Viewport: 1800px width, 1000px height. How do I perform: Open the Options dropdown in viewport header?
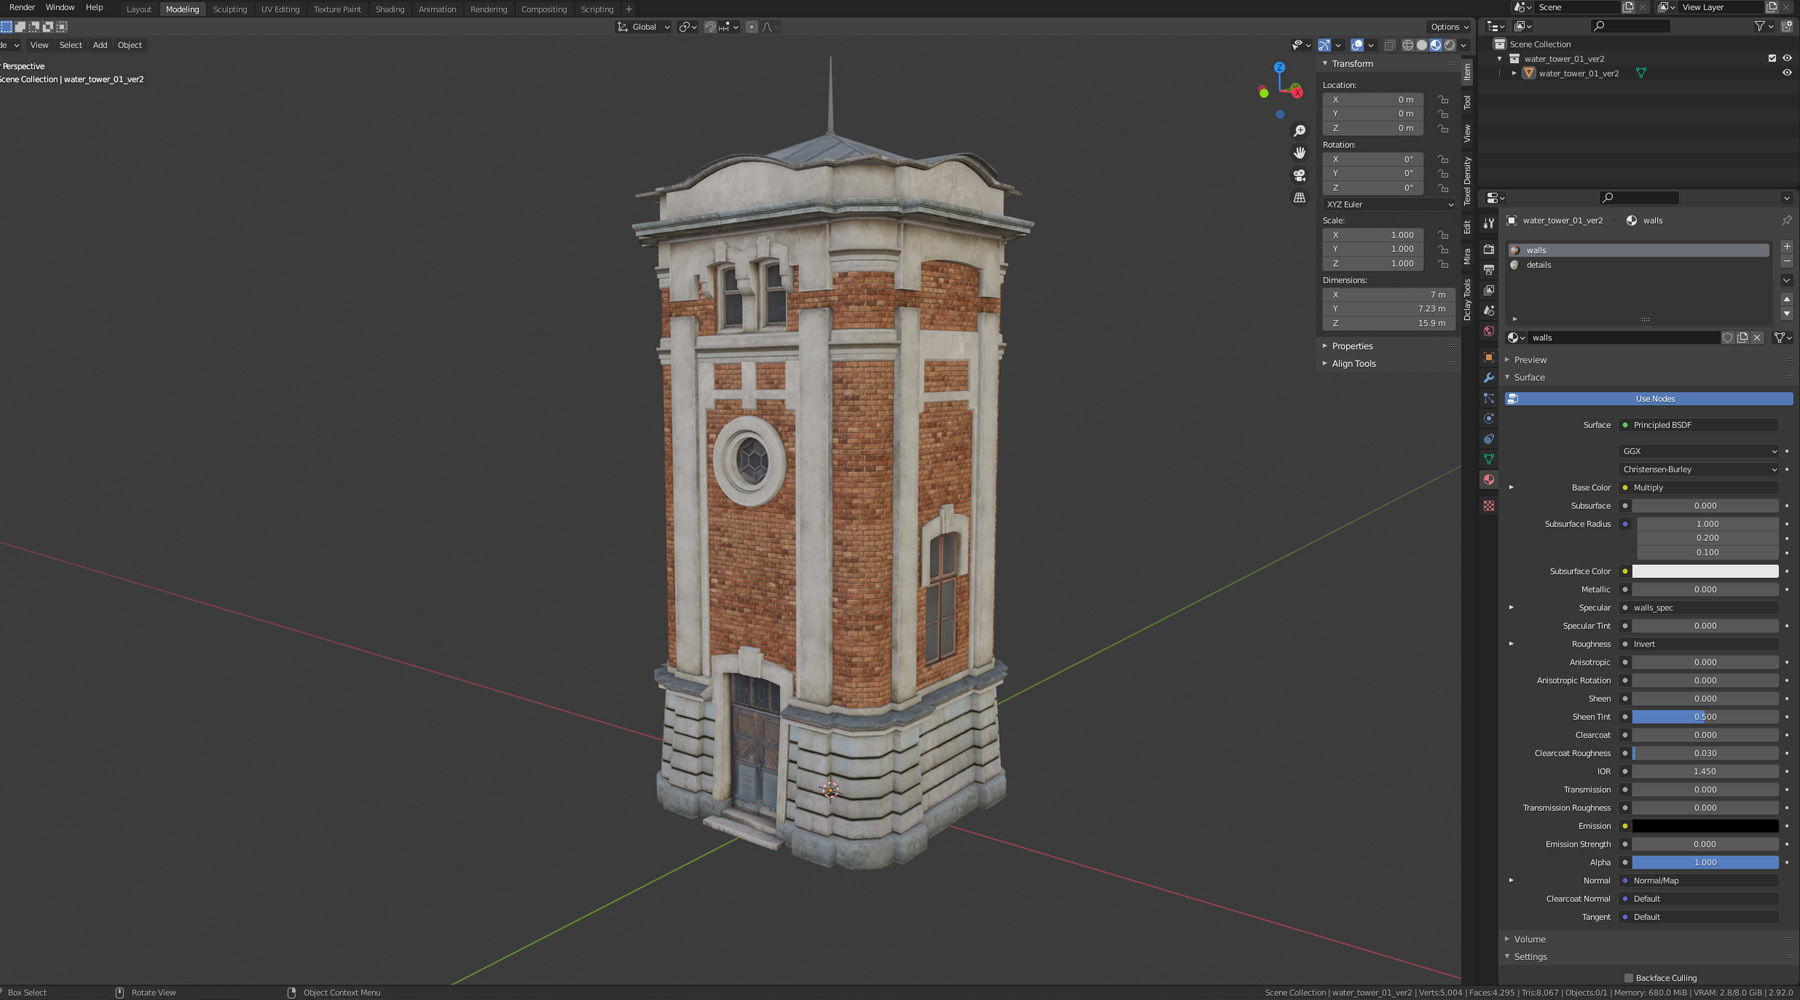coord(1449,27)
